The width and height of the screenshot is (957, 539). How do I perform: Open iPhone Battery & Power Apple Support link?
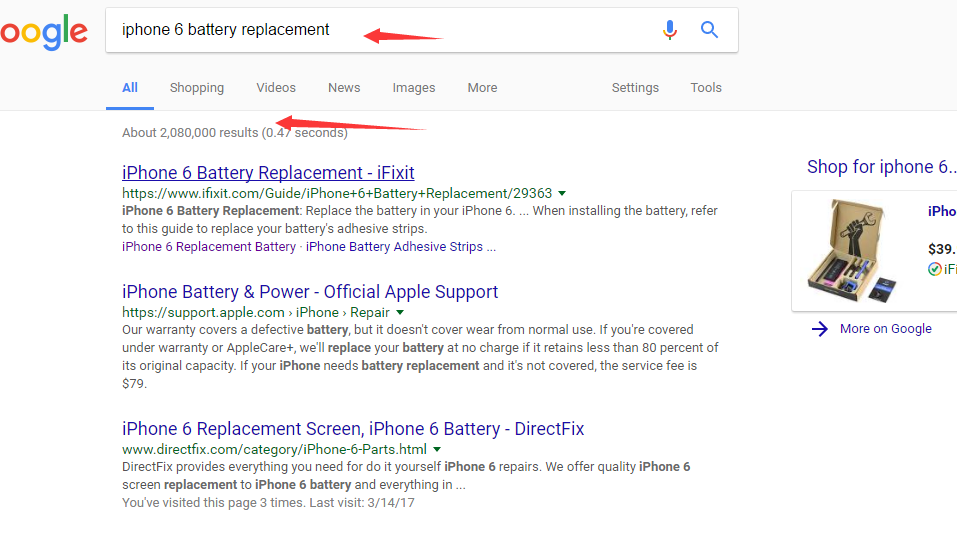(310, 292)
